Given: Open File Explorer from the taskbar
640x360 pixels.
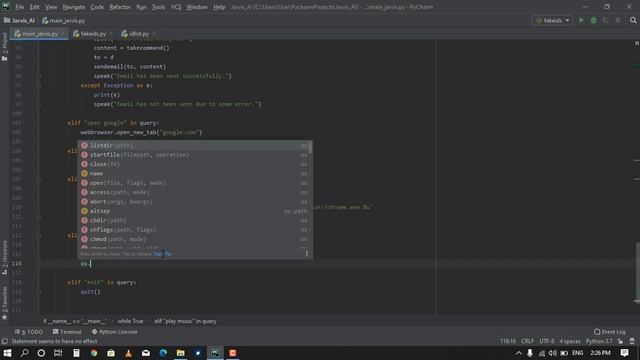Looking at the screenshot, I should tap(180, 353).
